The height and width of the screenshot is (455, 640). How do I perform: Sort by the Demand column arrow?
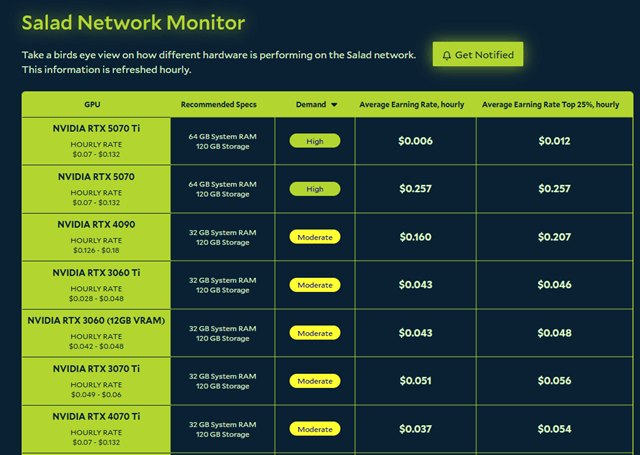[x=334, y=105]
